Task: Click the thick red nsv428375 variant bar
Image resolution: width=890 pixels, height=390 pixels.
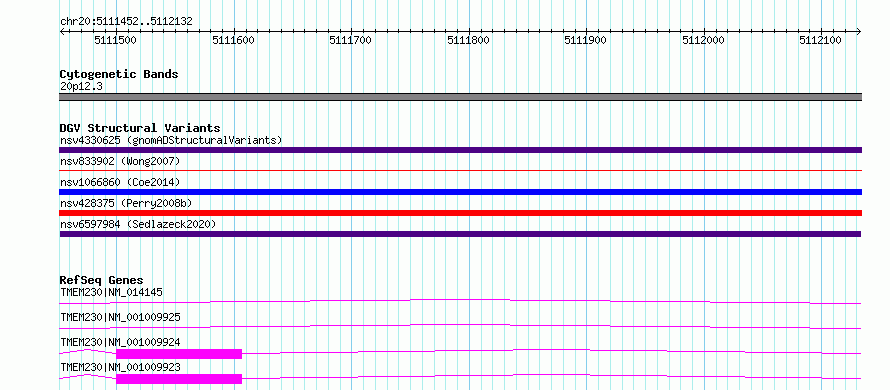Action: [460, 213]
